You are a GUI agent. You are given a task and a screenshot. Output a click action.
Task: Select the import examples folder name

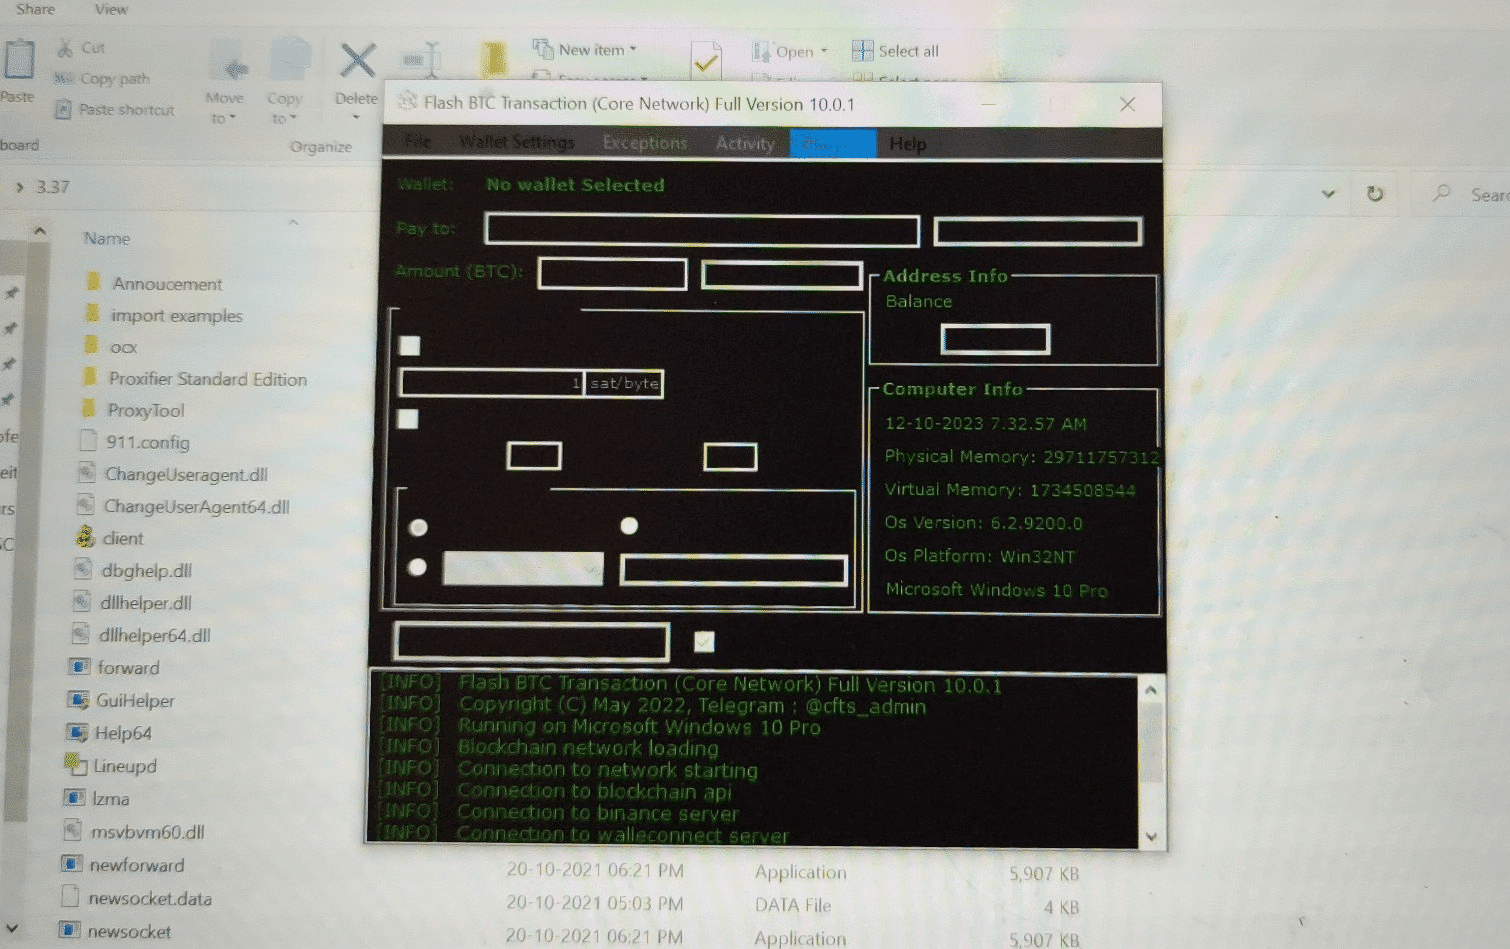pos(177,315)
